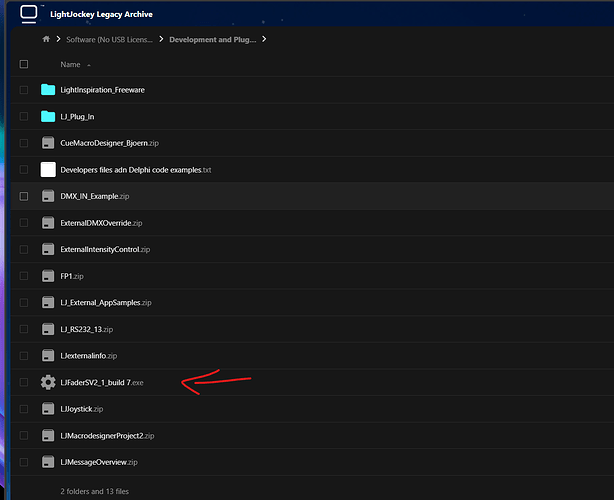Viewport: 614px width, 500px height.
Task: Open the Software (No USB Licens... breadcrumb
Action: point(109,40)
